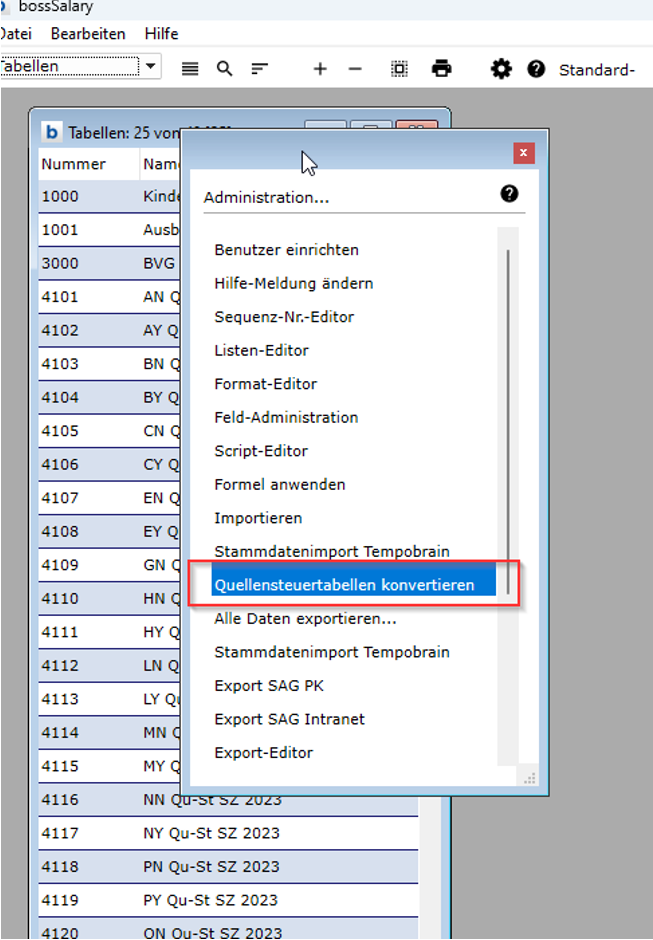Click the minus remove icon
The height and width of the screenshot is (940, 653).
[355, 69]
